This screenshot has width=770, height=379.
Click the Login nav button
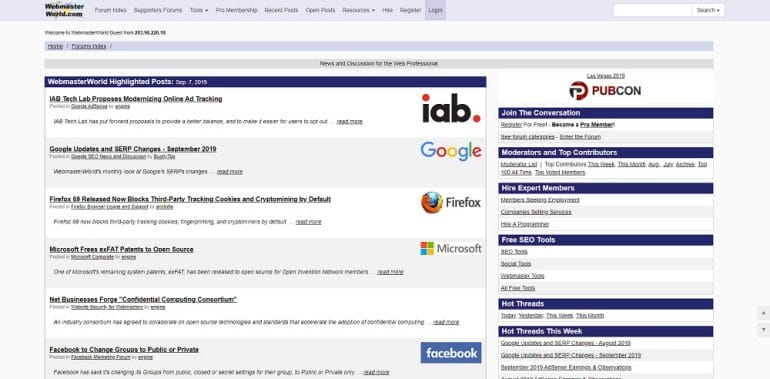[x=435, y=10]
